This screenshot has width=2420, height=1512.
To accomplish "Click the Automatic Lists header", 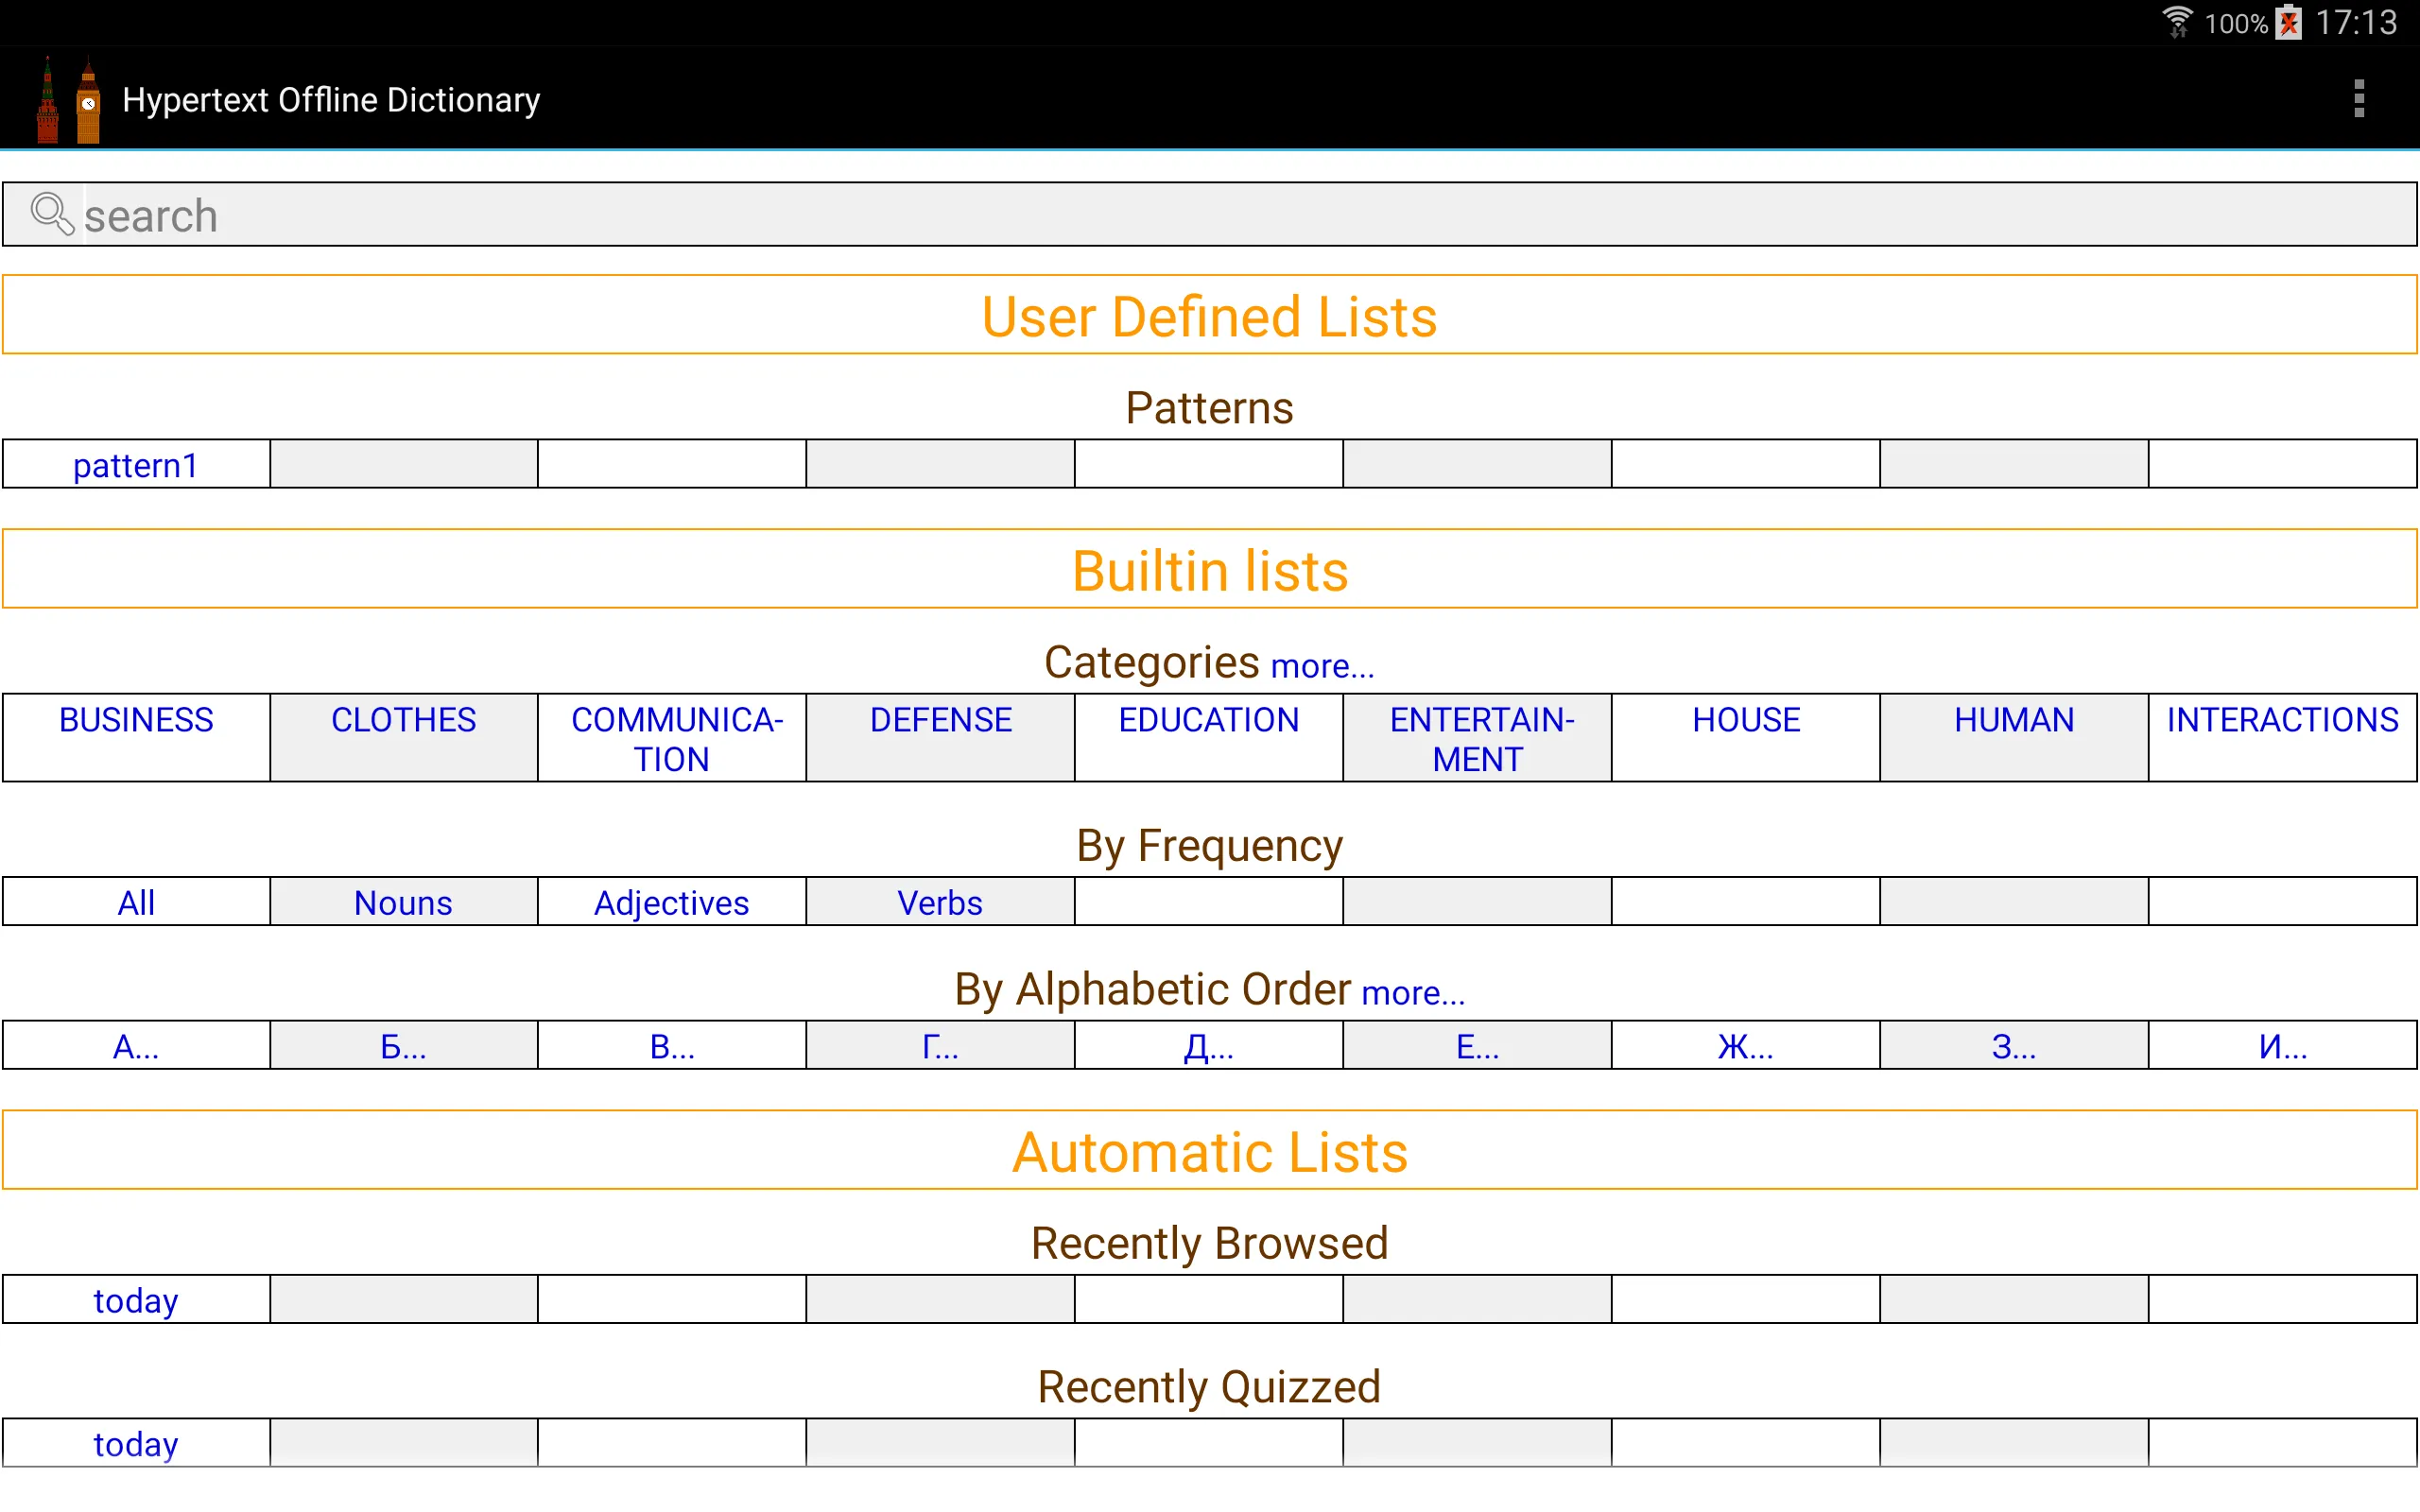I will coord(1209,1150).
